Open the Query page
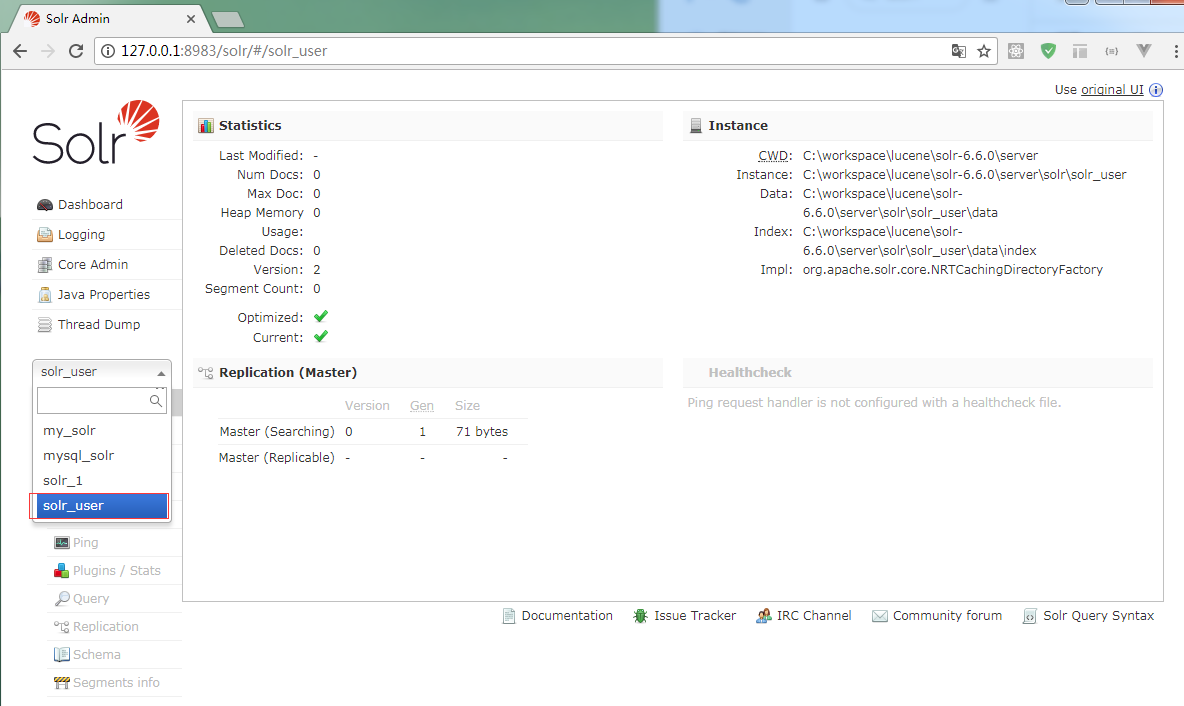This screenshot has height=706, width=1184. (x=91, y=599)
